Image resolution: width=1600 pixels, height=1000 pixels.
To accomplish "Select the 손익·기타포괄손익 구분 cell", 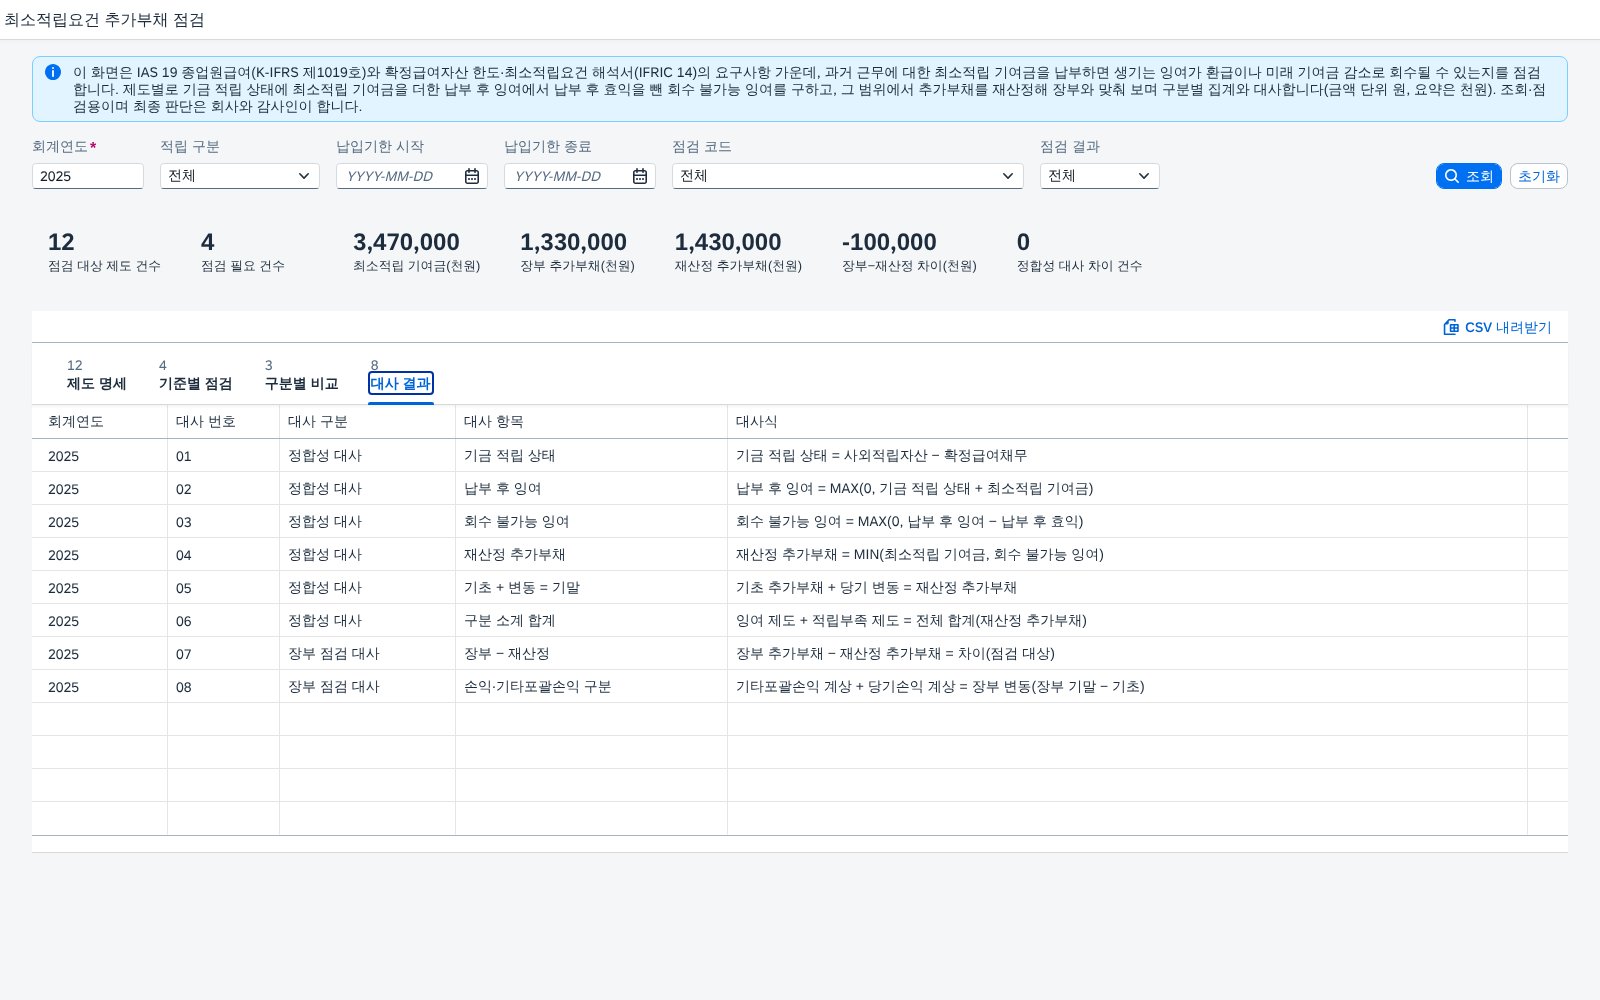I will 592,687.
